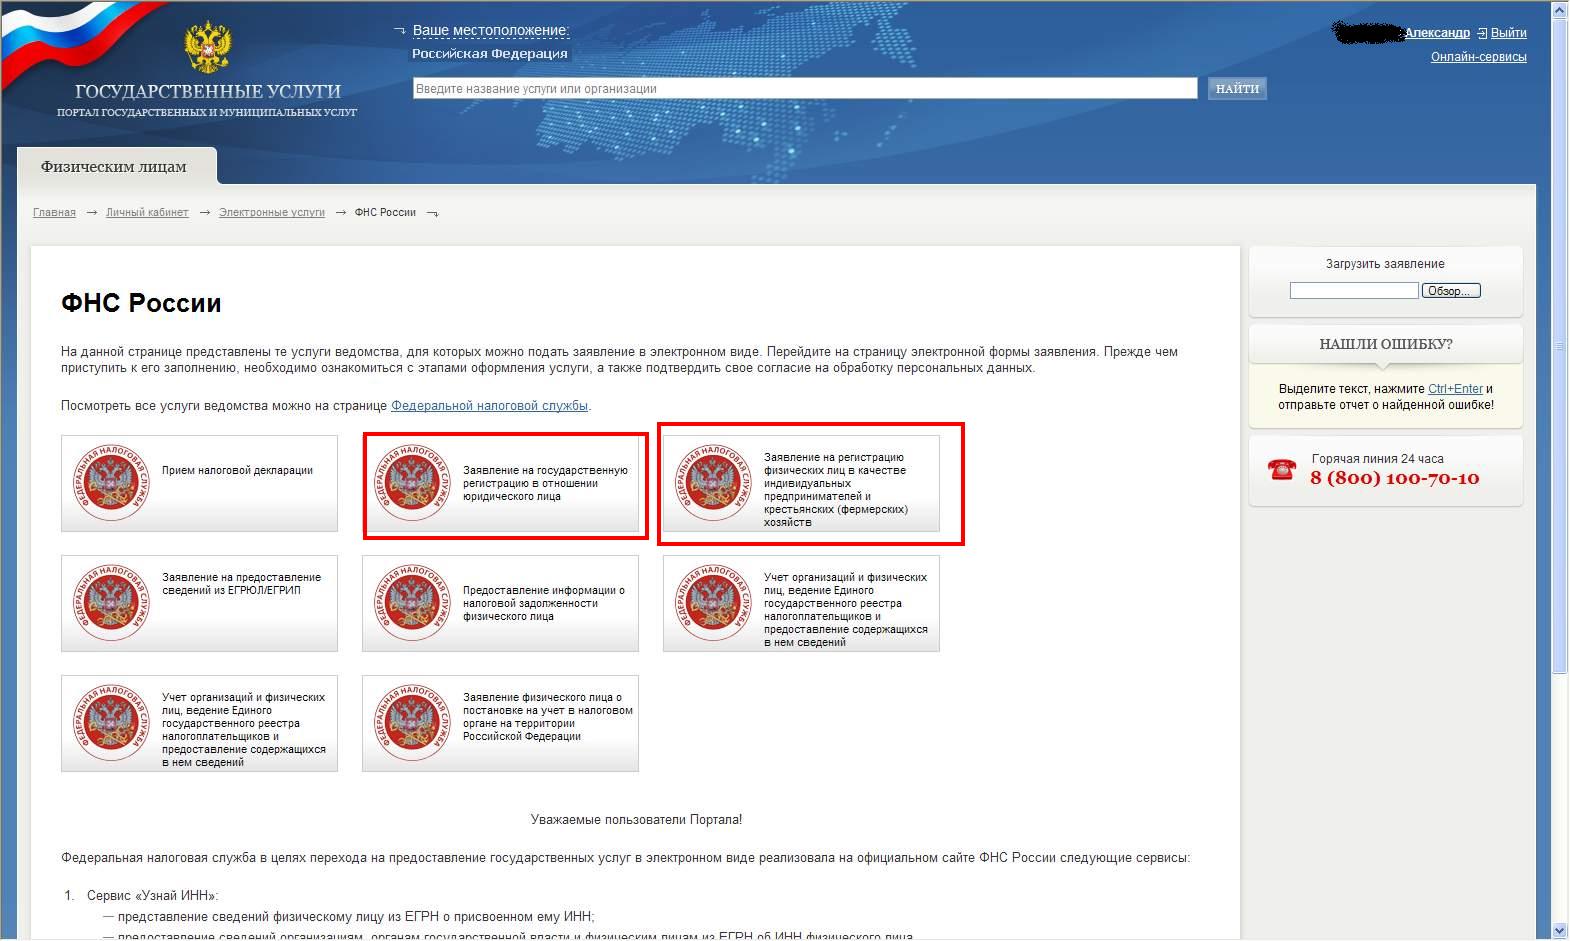Click the 'Ctrl+Enter' link
The width and height of the screenshot is (1570, 941).
pyautogui.click(x=1455, y=389)
